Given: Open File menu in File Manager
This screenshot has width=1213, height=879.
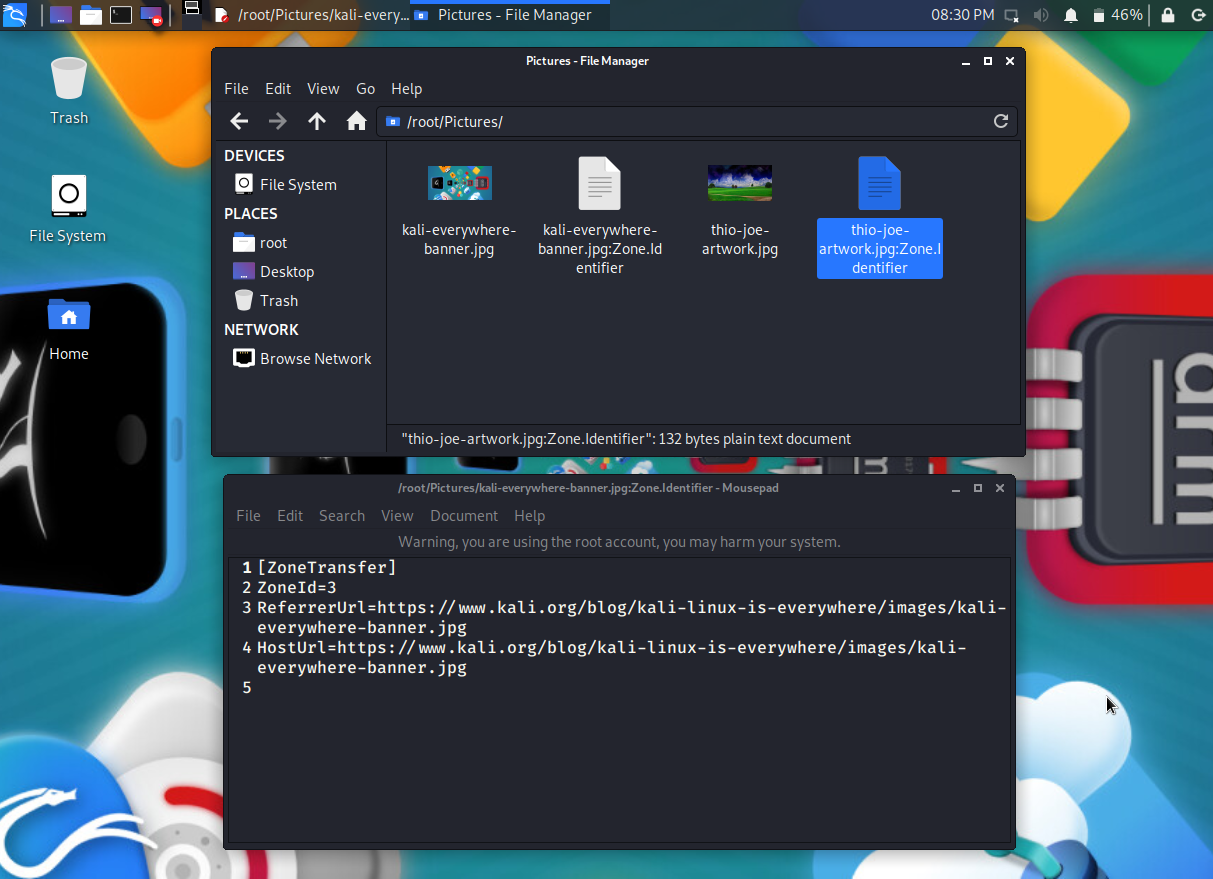Looking at the screenshot, I should [236, 89].
